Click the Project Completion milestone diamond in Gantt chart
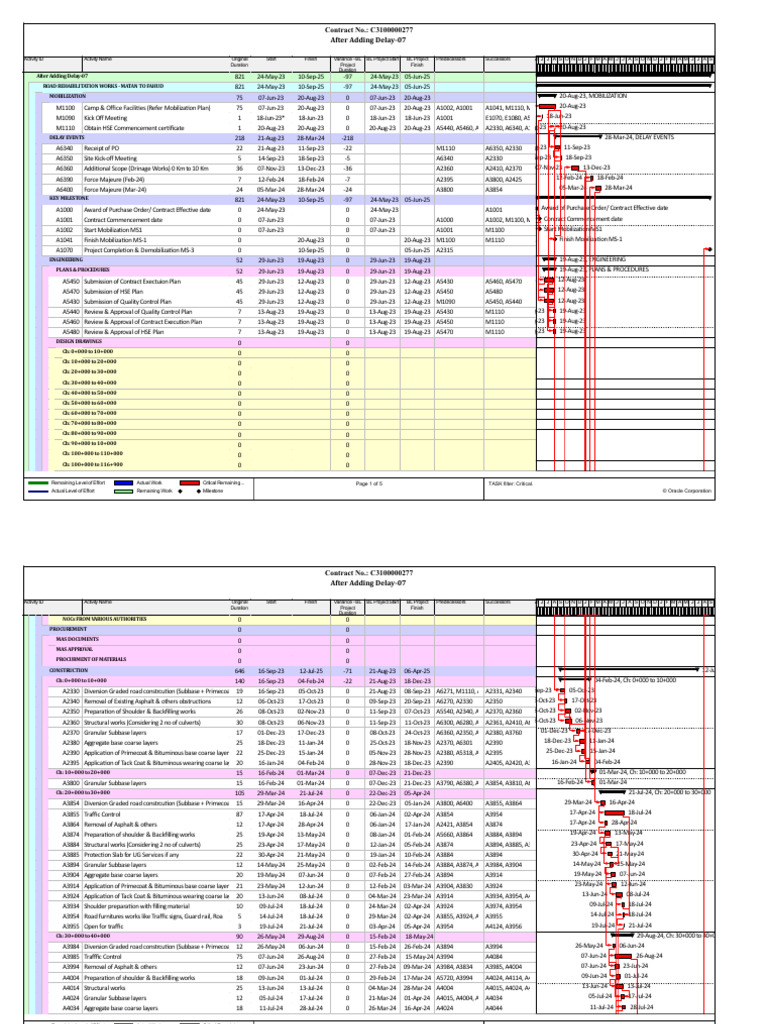 click(709, 249)
